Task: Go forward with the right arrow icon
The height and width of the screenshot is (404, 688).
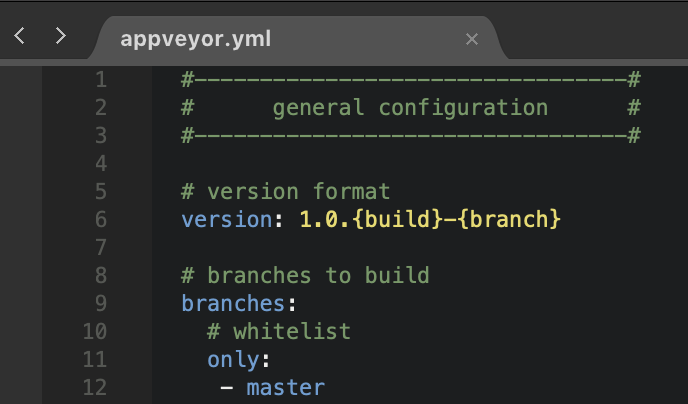Action: coord(61,36)
